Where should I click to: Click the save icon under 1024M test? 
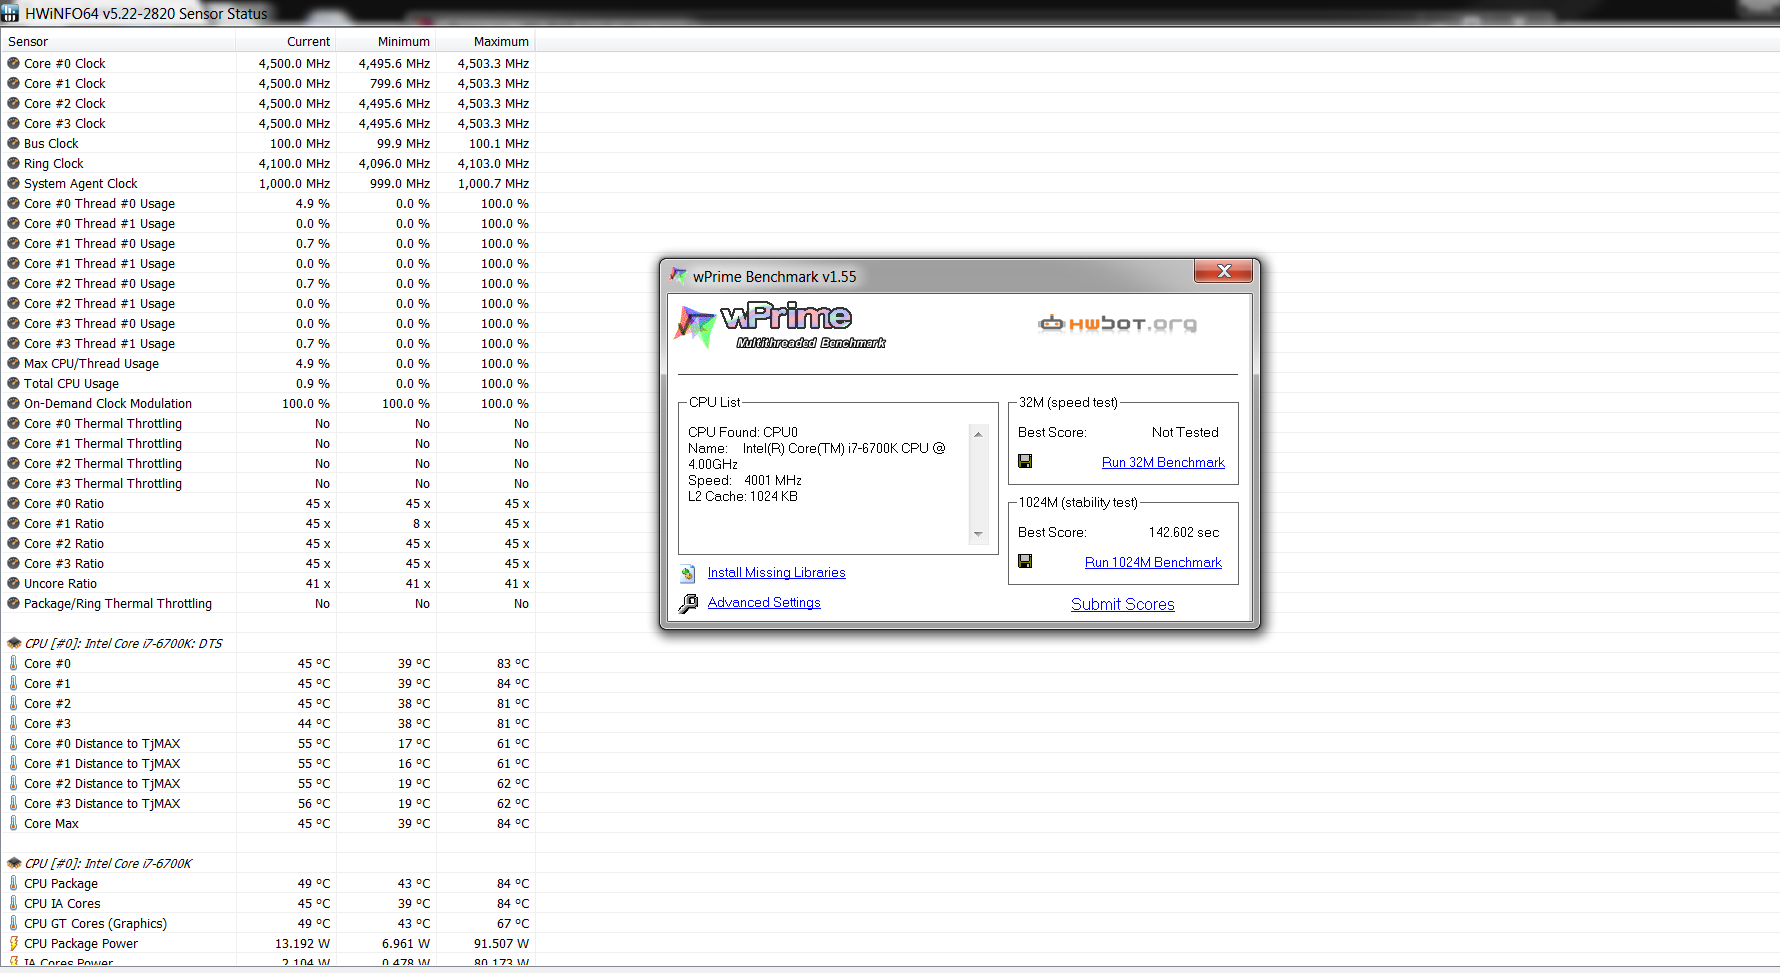click(x=1025, y=561)
